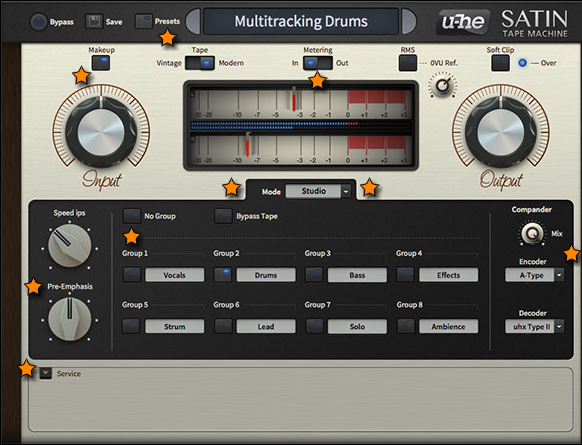Click the VU meter display

301,125
